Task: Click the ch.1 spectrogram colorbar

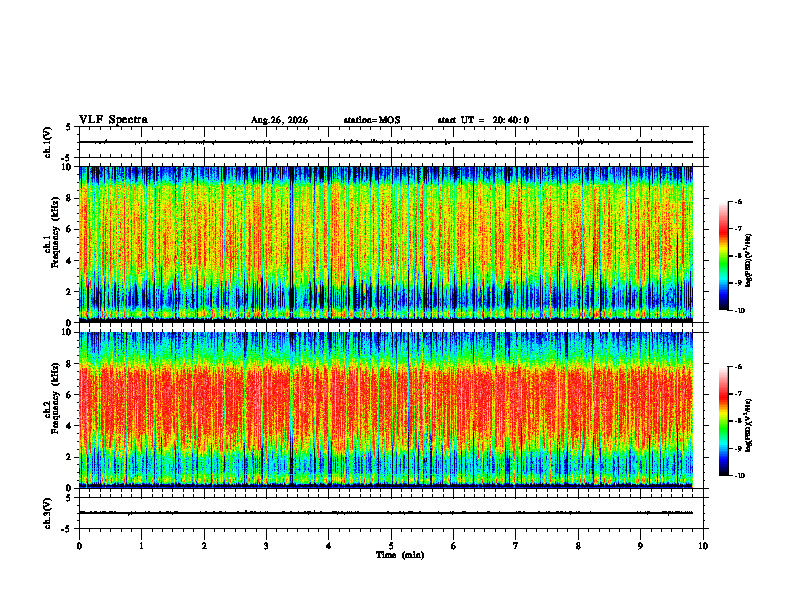Action: click(723, 256)
